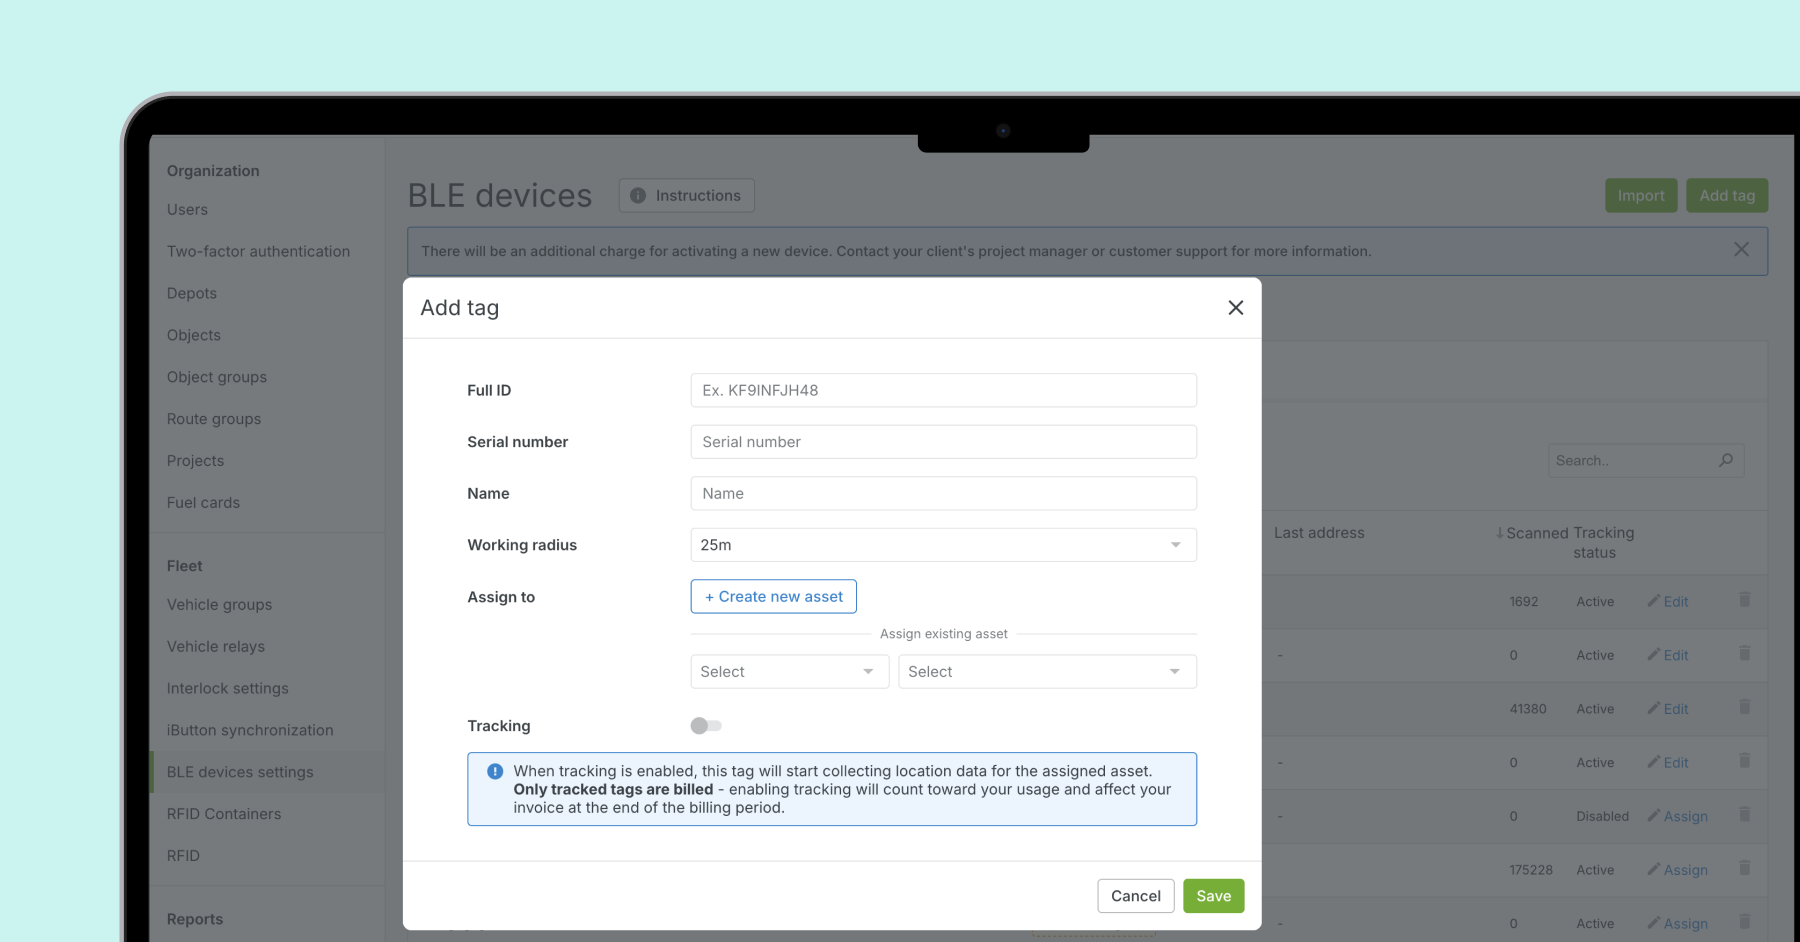Screen dimensions: 1800x942
Task: Click the Cancel button
Action: (x=1136, y=896)
